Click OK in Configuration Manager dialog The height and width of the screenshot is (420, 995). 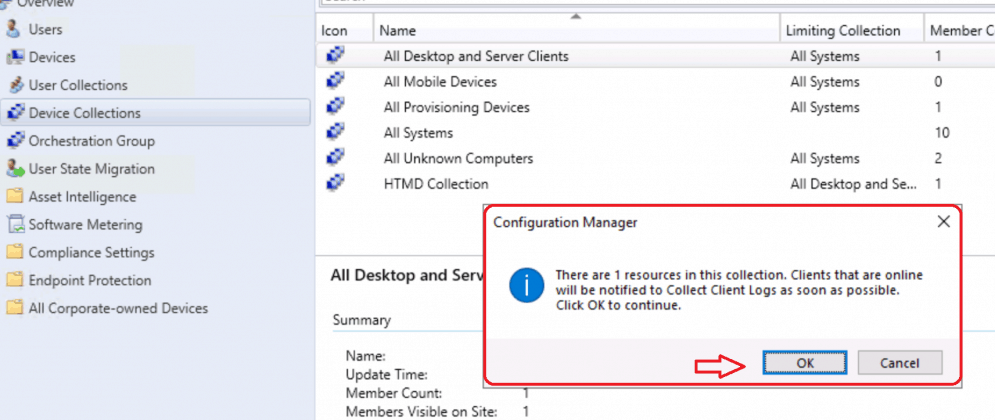click(805, 363)
